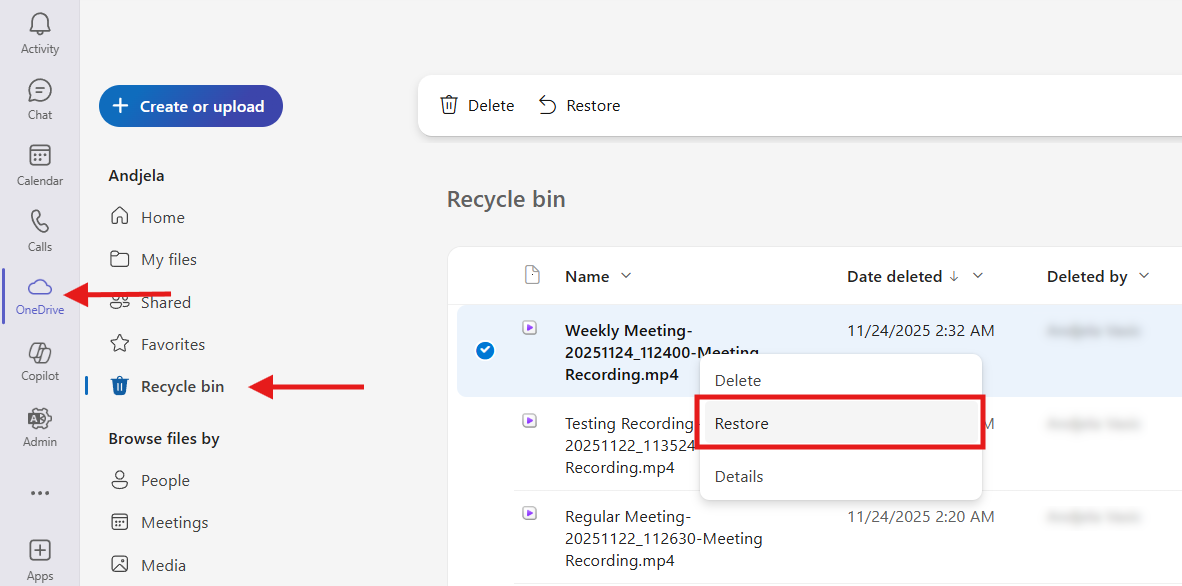
Task: Go to My files folder
Action: tap(168, 259)
